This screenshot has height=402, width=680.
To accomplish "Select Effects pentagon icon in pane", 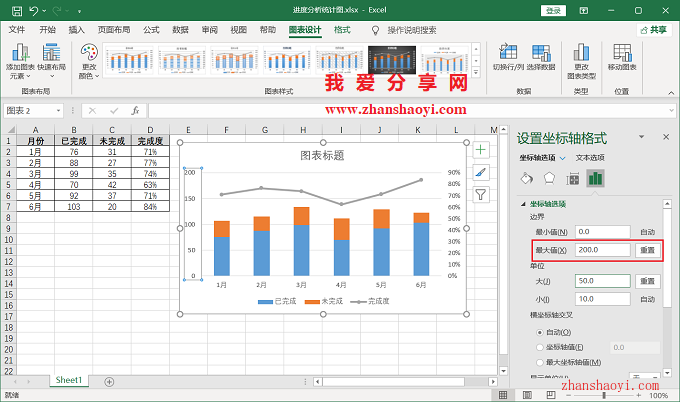I will pyautogui.click(x=549, y=178).
